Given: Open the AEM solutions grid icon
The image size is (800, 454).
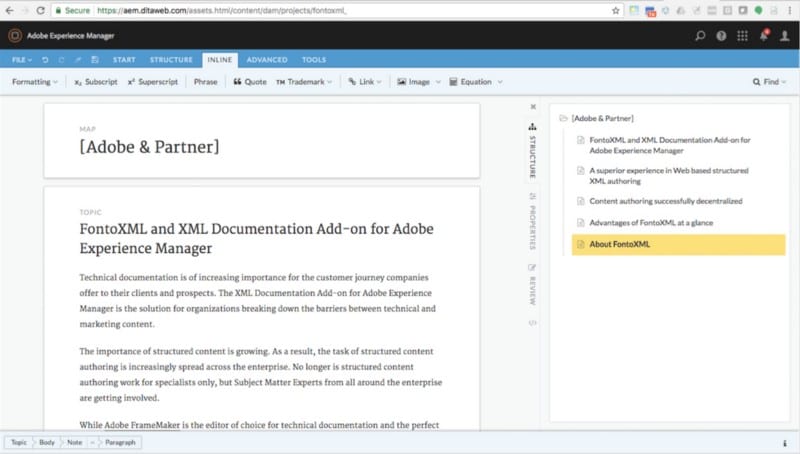Looking at the screenshot, I should 742,35.
